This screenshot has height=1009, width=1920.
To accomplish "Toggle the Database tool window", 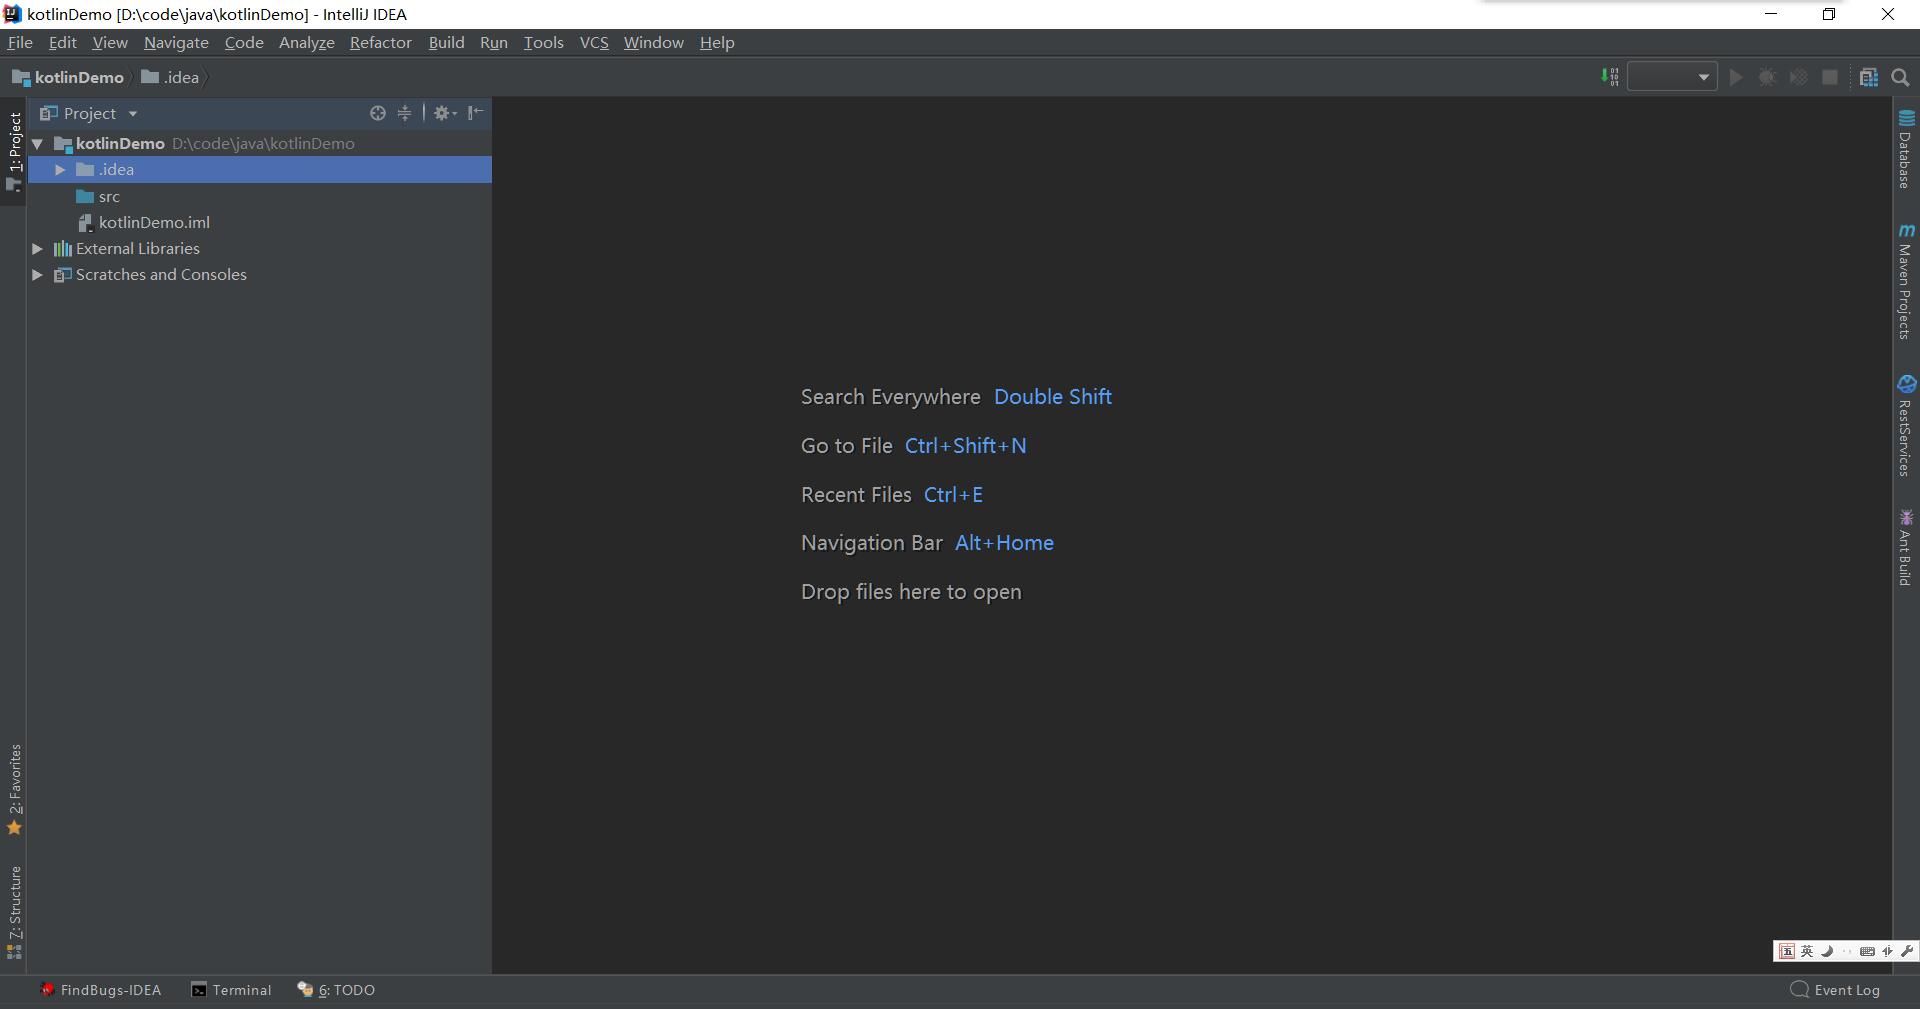I will (x=1906, y=150).
